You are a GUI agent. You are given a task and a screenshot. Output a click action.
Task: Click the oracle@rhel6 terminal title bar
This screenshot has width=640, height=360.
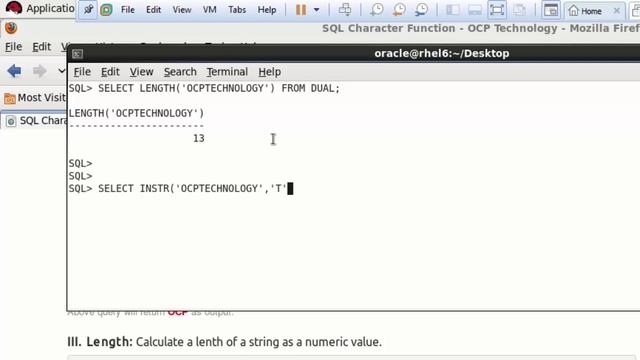pyautogui.click(x=442, y=53)
